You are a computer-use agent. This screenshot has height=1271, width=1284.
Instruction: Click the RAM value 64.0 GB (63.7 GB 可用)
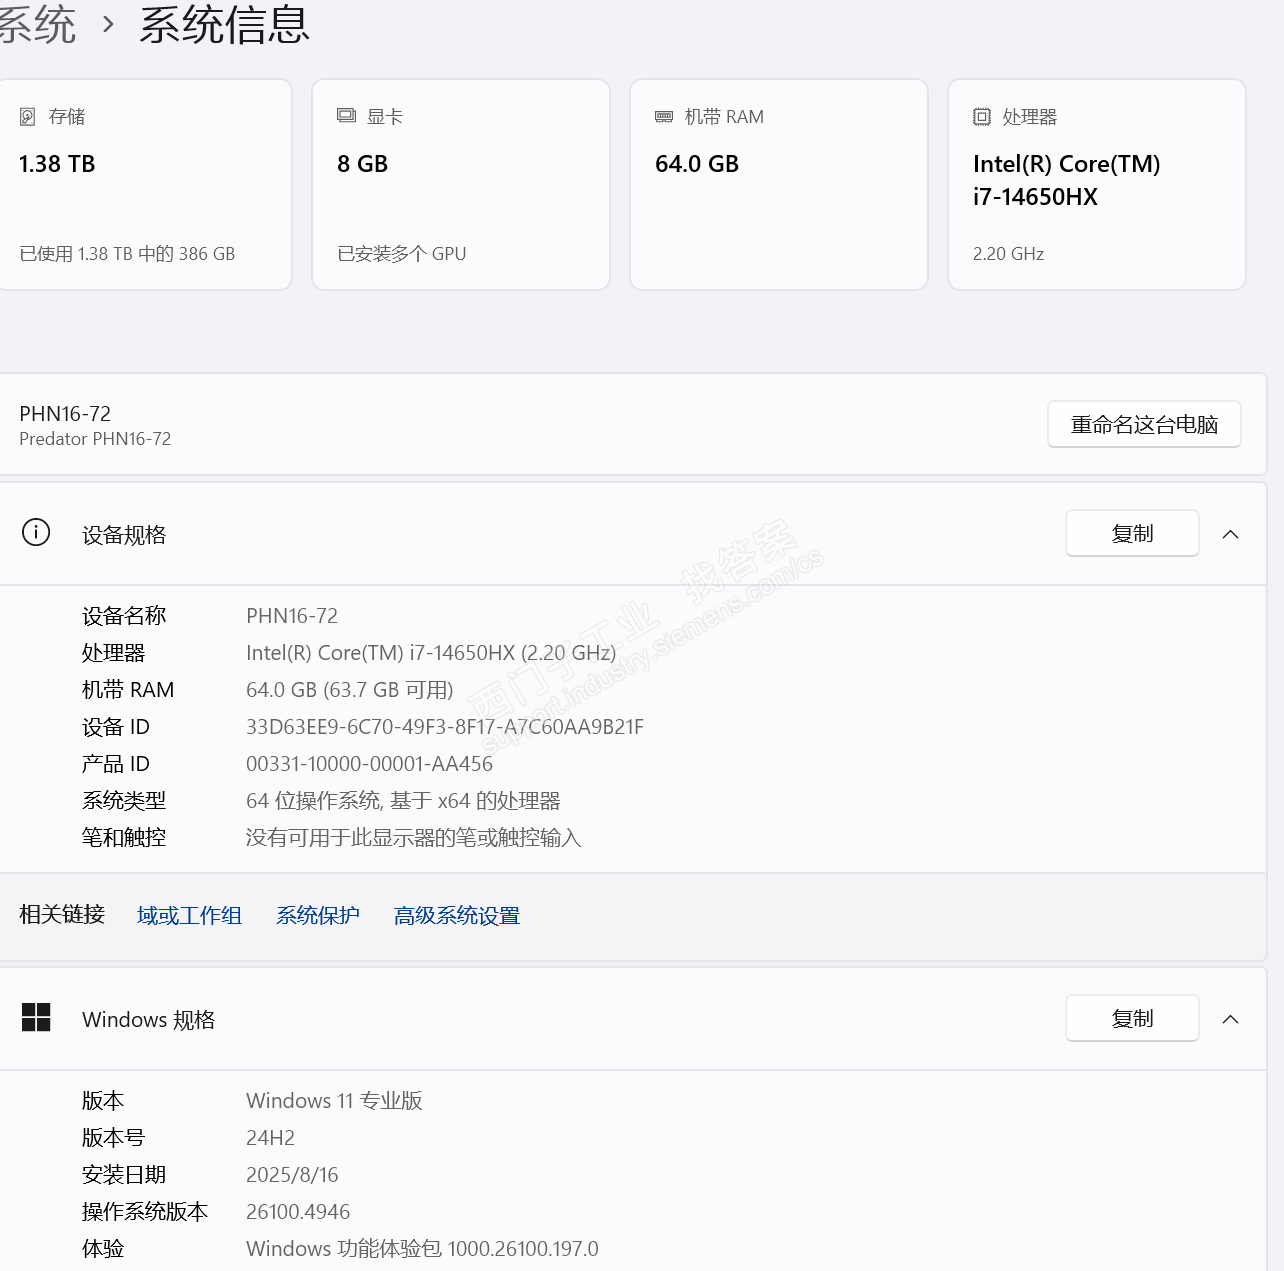point(350,690)
